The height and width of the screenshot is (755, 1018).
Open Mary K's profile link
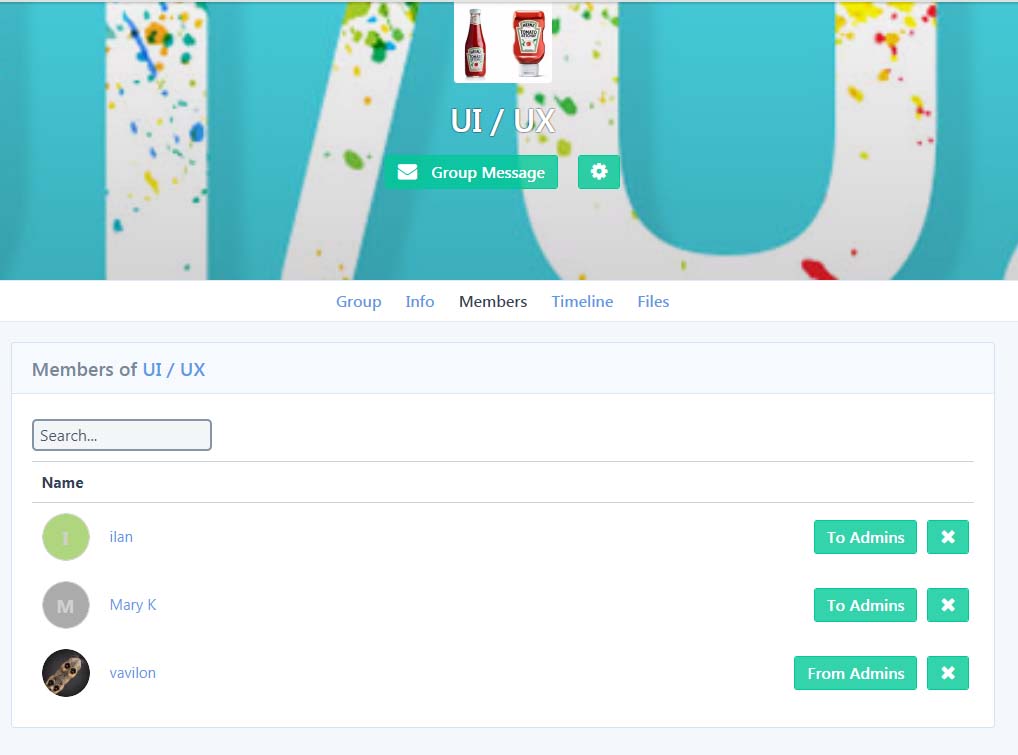tap(133, 605)
